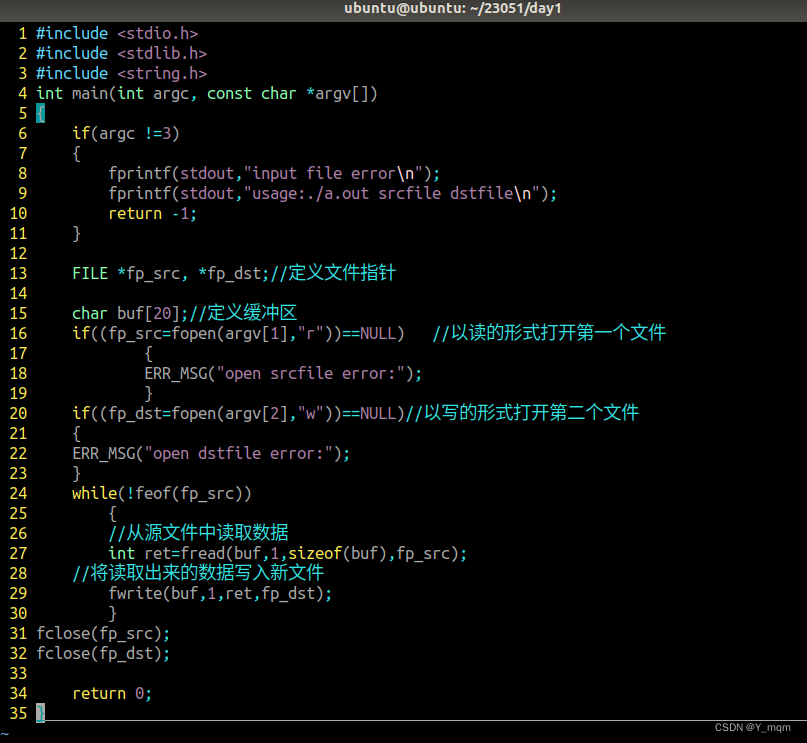Click the highlighted opening brace on line 5
Screen dimensions: 807x743
(41, 114)
